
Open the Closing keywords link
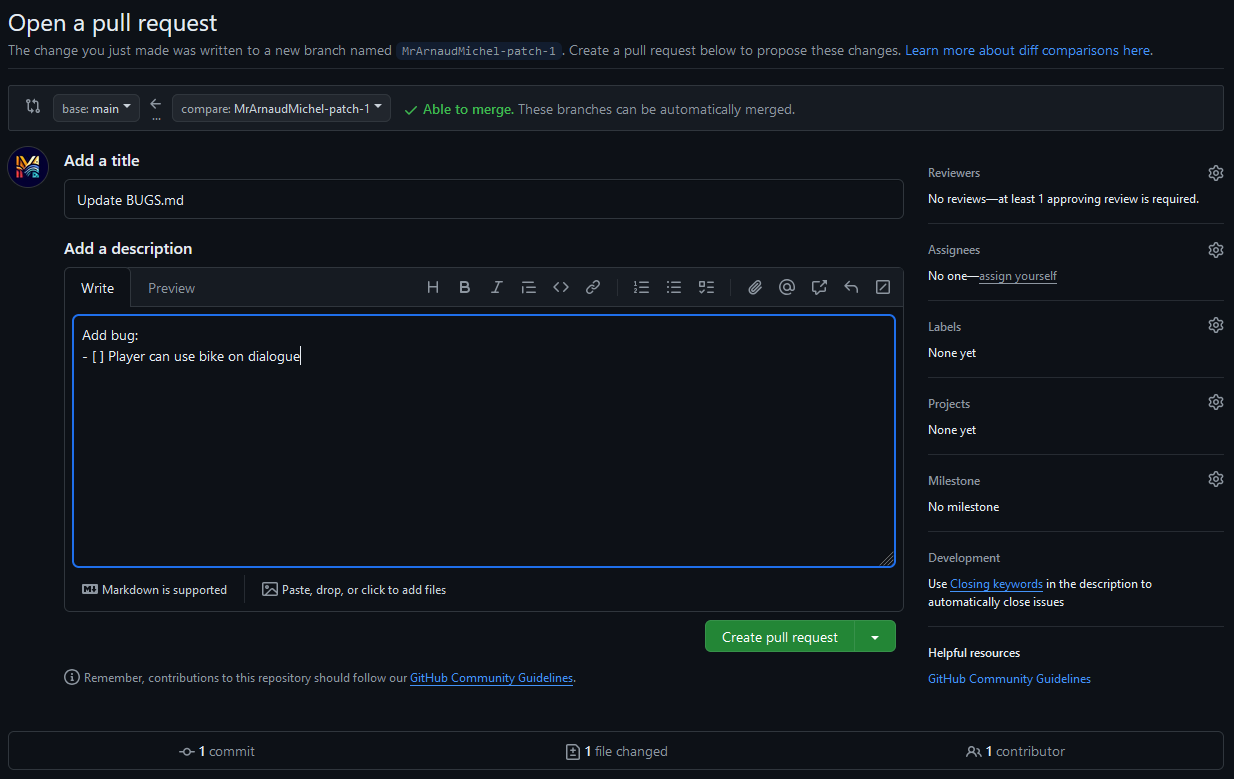[x=996, y=584]
